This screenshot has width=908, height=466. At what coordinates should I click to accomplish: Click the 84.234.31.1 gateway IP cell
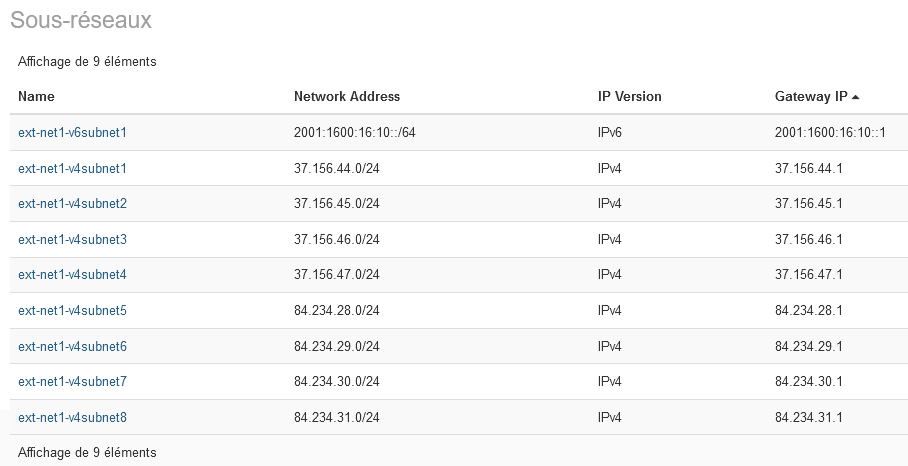(809, 417)
